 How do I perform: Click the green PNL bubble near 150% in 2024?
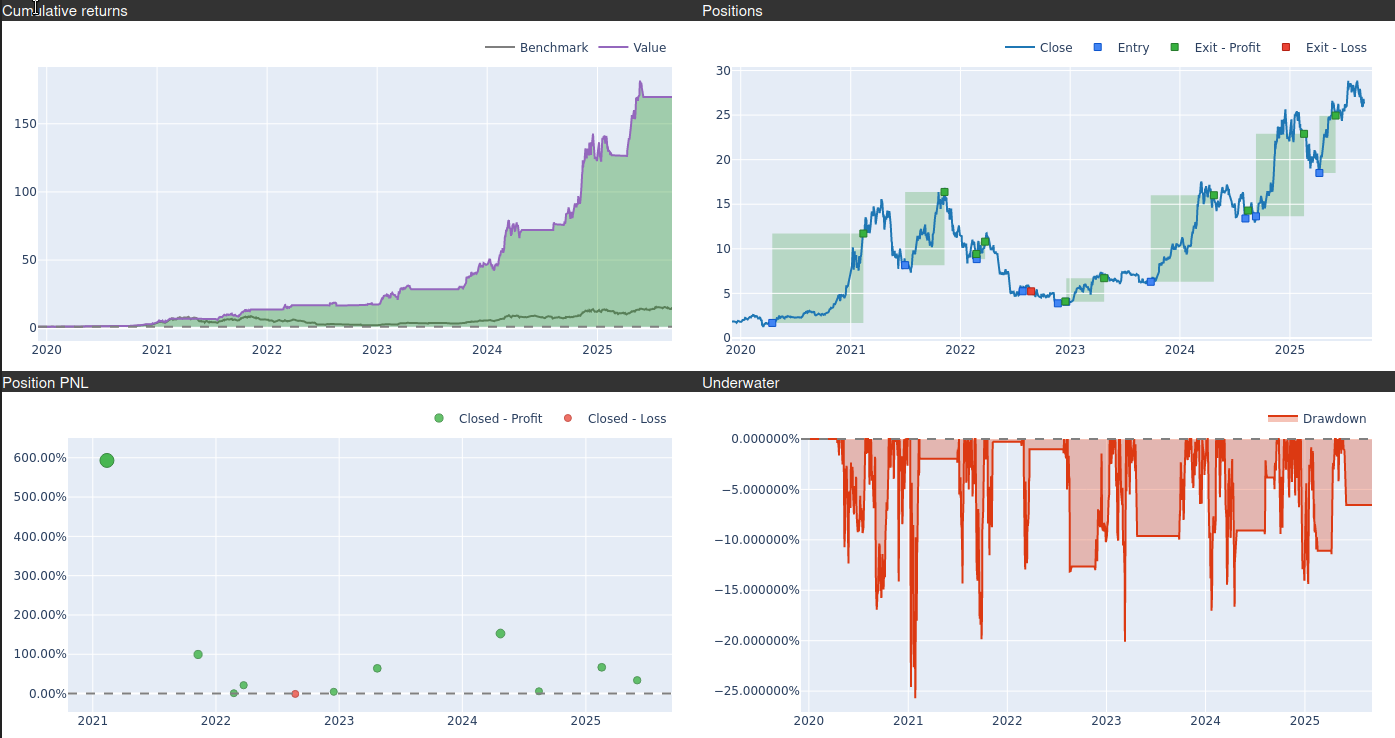click(x=500, y=634)
